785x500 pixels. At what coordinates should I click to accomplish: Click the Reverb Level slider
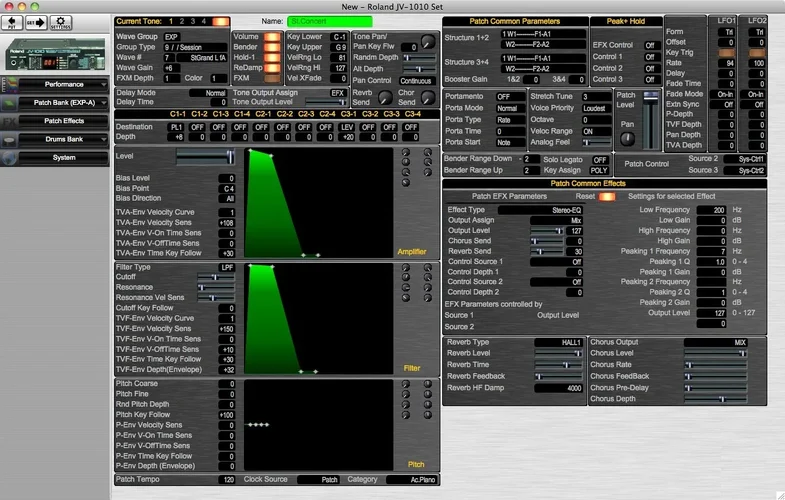(558, 354)
